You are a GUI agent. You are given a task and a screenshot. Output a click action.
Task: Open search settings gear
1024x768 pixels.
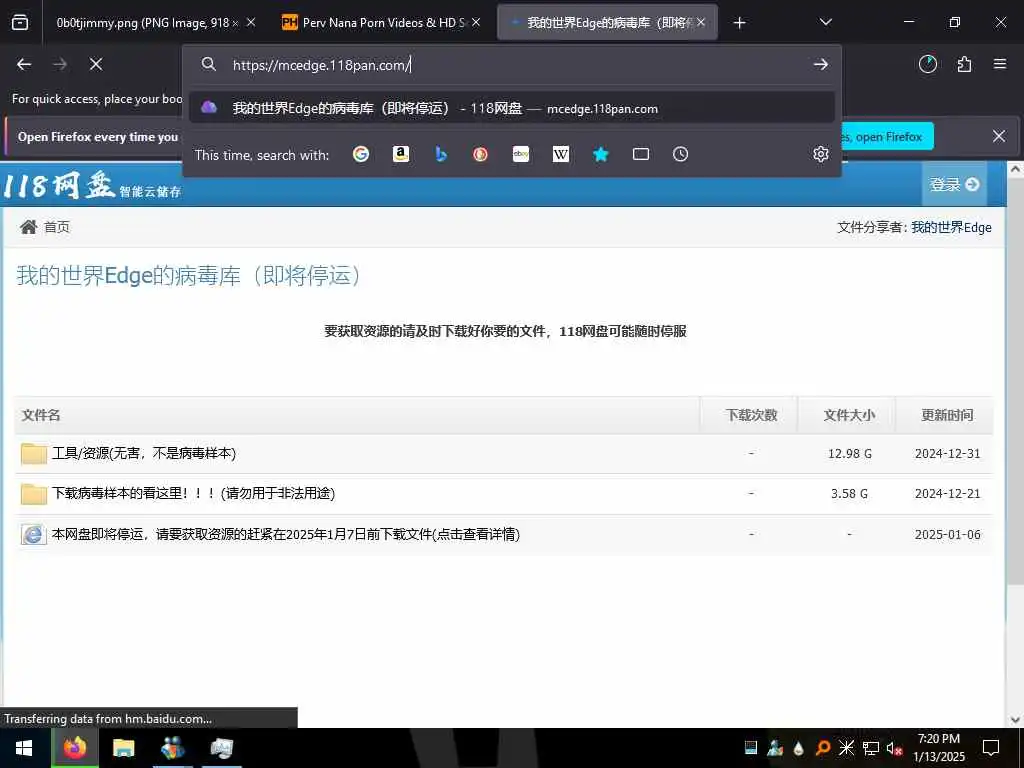tap(821, 154)
